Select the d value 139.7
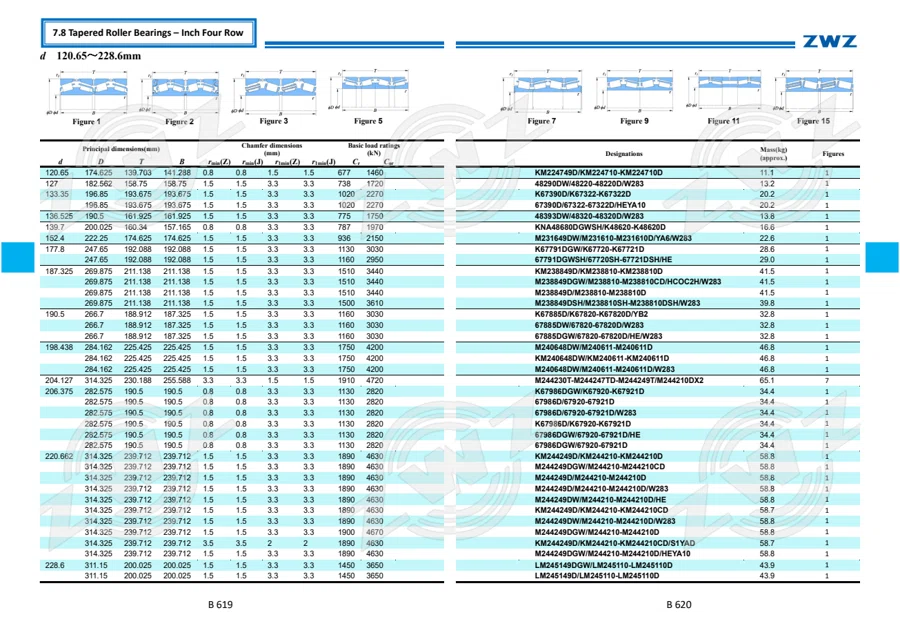The image size is (900, 637). tap(55, 227)
